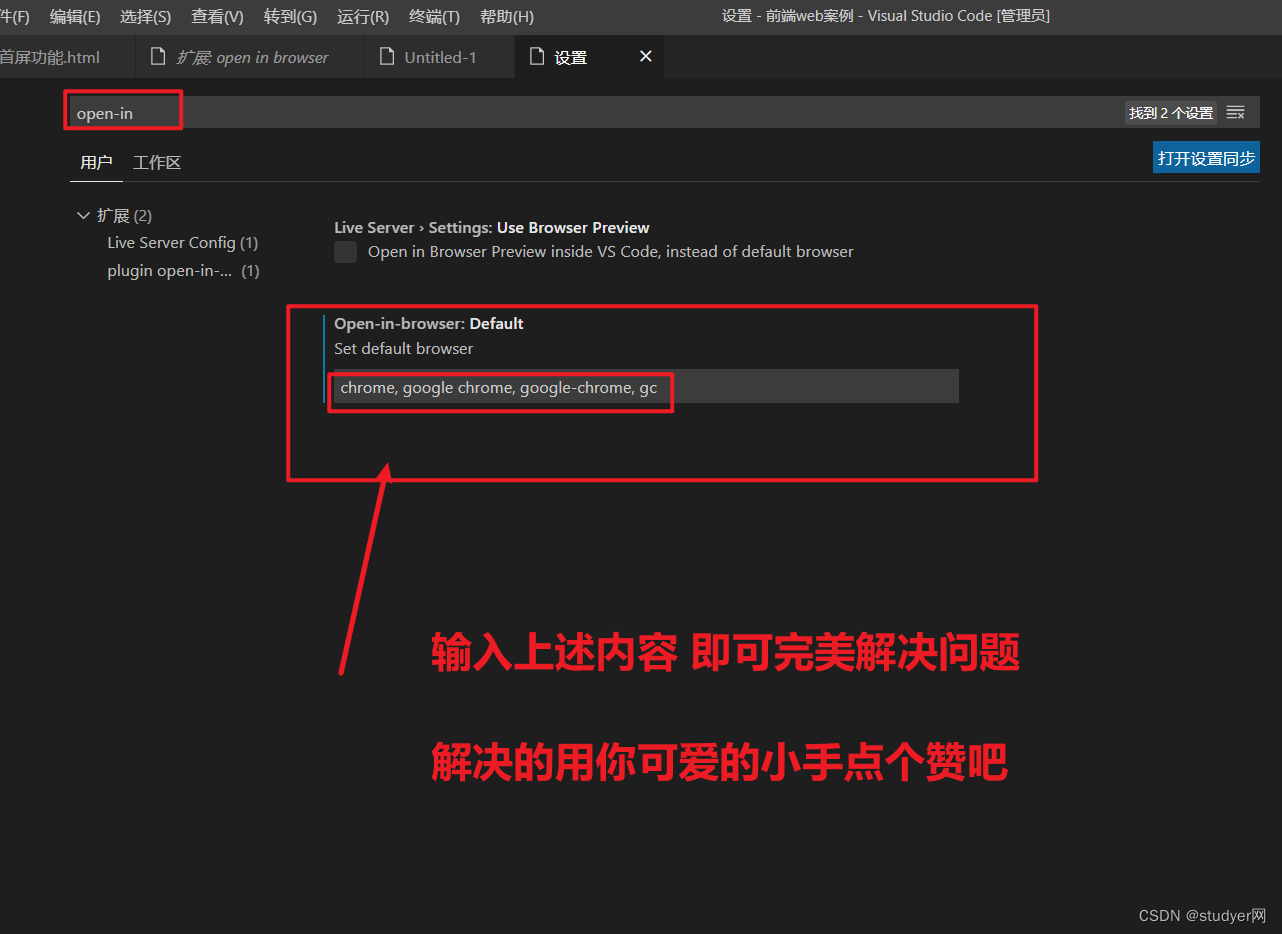The width and height of the screenshot is (1282, 934).
Task: Open the 查看(V) menu
Action: (218, 17)
